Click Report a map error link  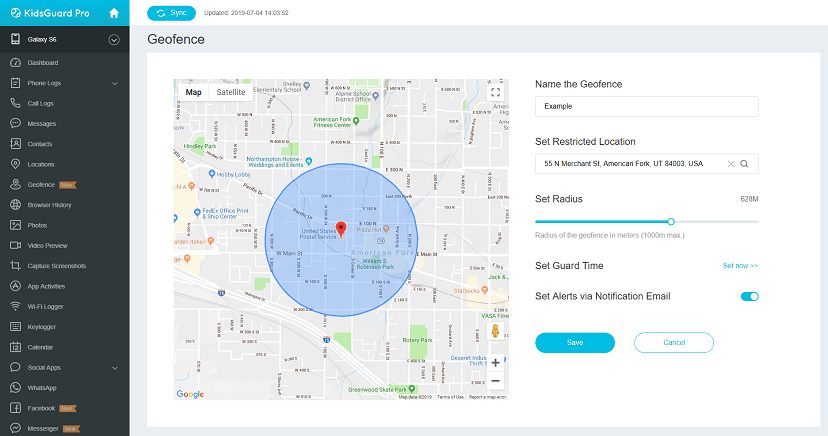487,397
